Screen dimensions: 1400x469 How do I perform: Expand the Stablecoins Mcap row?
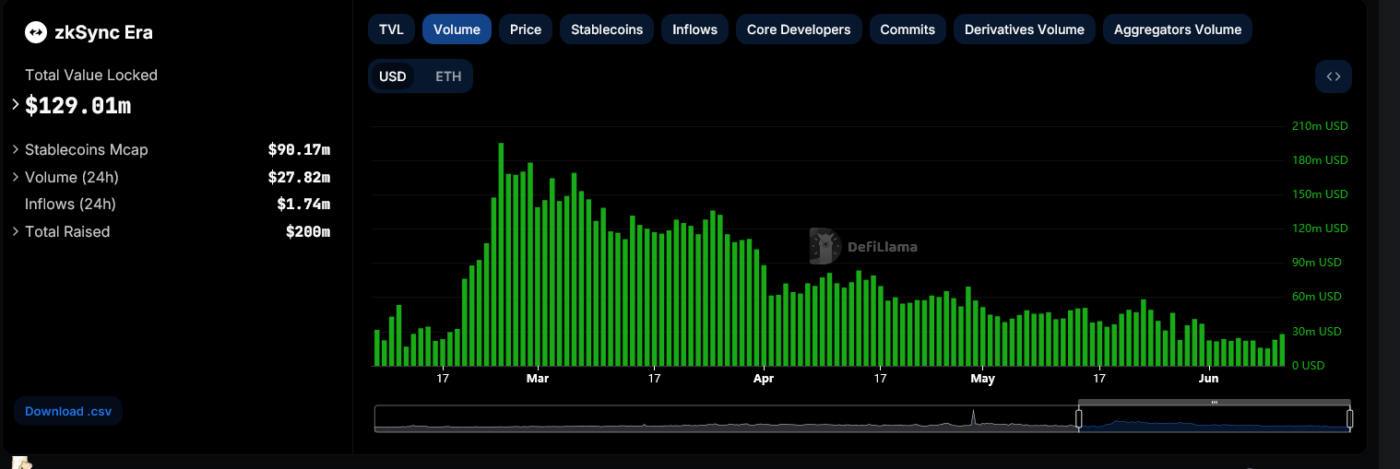click(16, 150)
